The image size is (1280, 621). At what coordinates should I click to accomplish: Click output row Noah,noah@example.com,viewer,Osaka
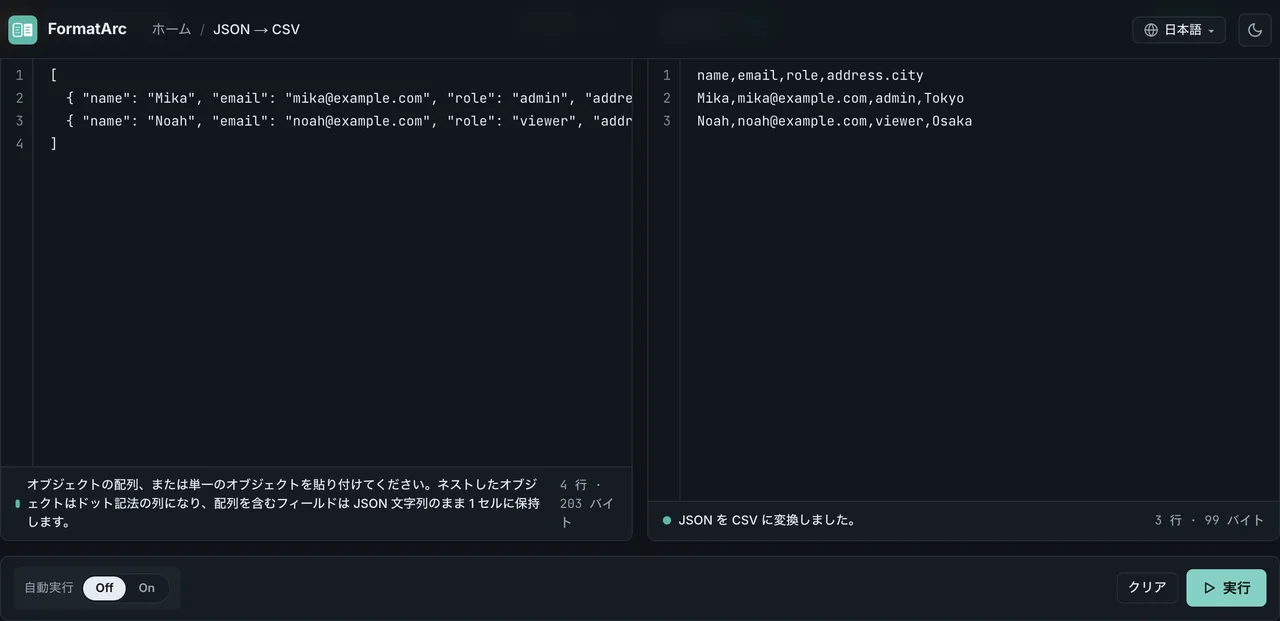[834, 121]
